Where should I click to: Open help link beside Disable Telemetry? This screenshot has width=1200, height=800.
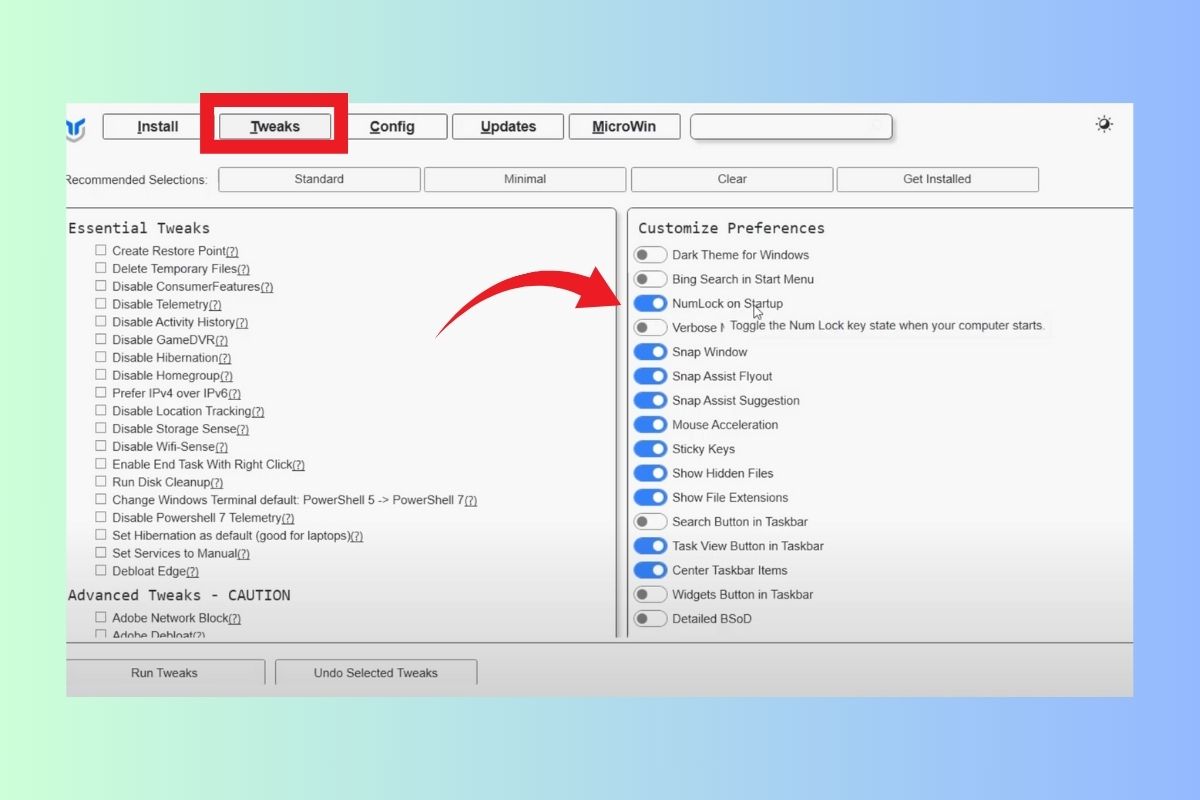215,305
